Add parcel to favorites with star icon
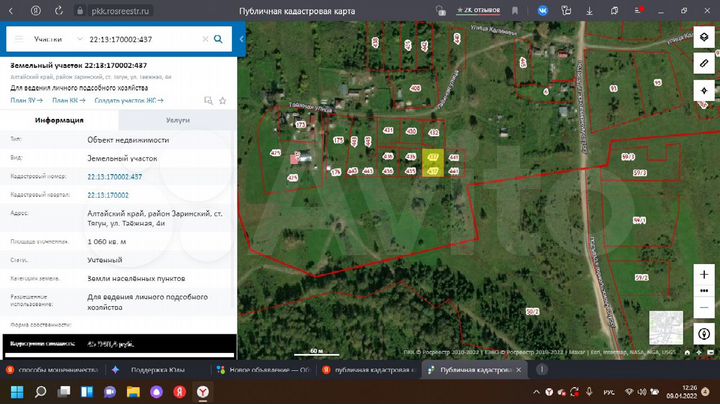This screenshot has height=404, width=720. pyautogui.click(x=223, y=101)
